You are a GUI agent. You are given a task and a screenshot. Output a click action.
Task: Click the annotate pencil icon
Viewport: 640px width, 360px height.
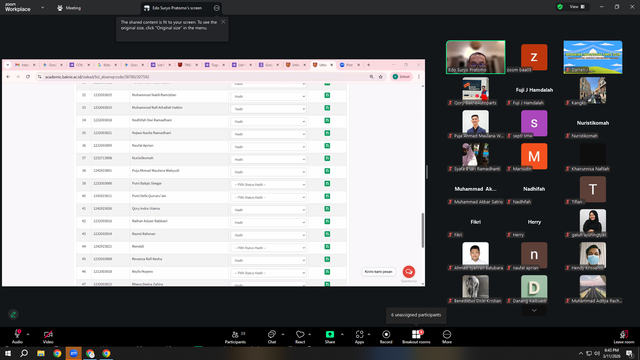[13, 314]
